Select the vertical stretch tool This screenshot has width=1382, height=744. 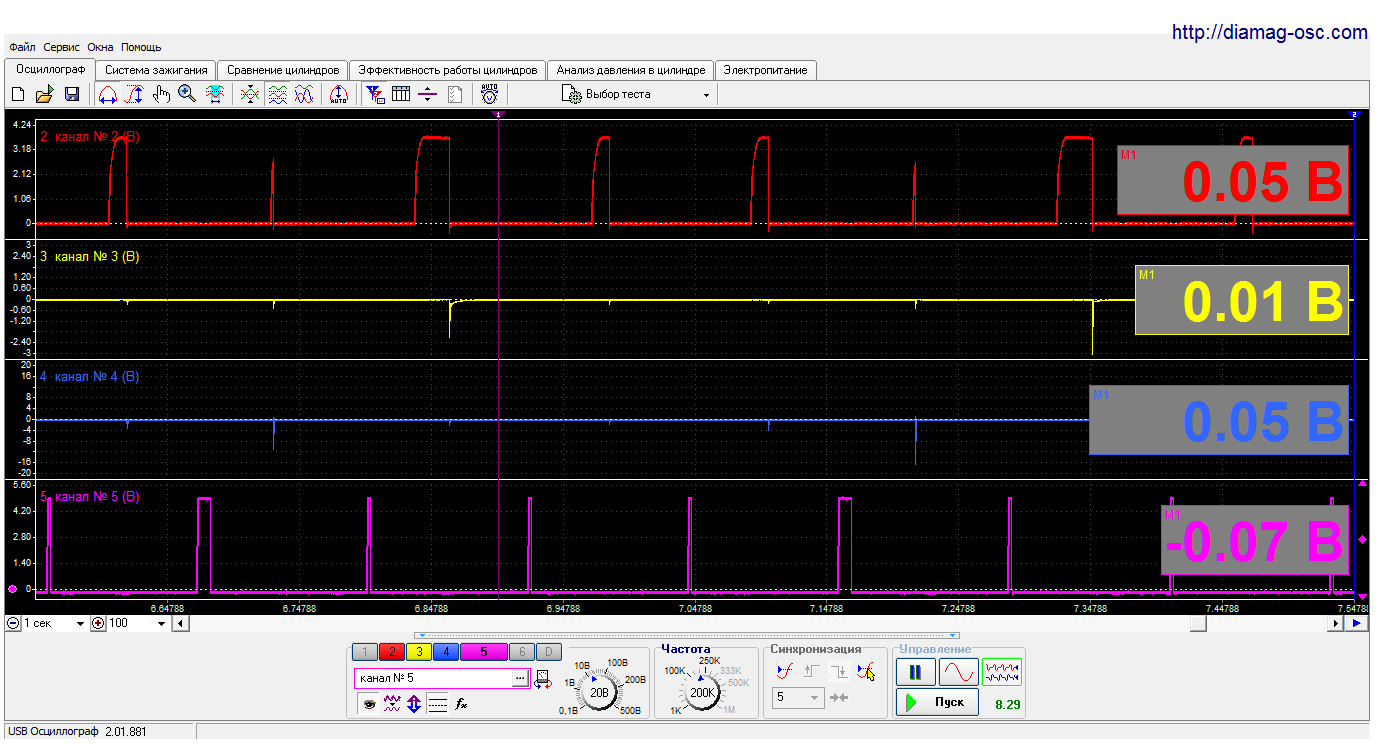pos(135,94)
